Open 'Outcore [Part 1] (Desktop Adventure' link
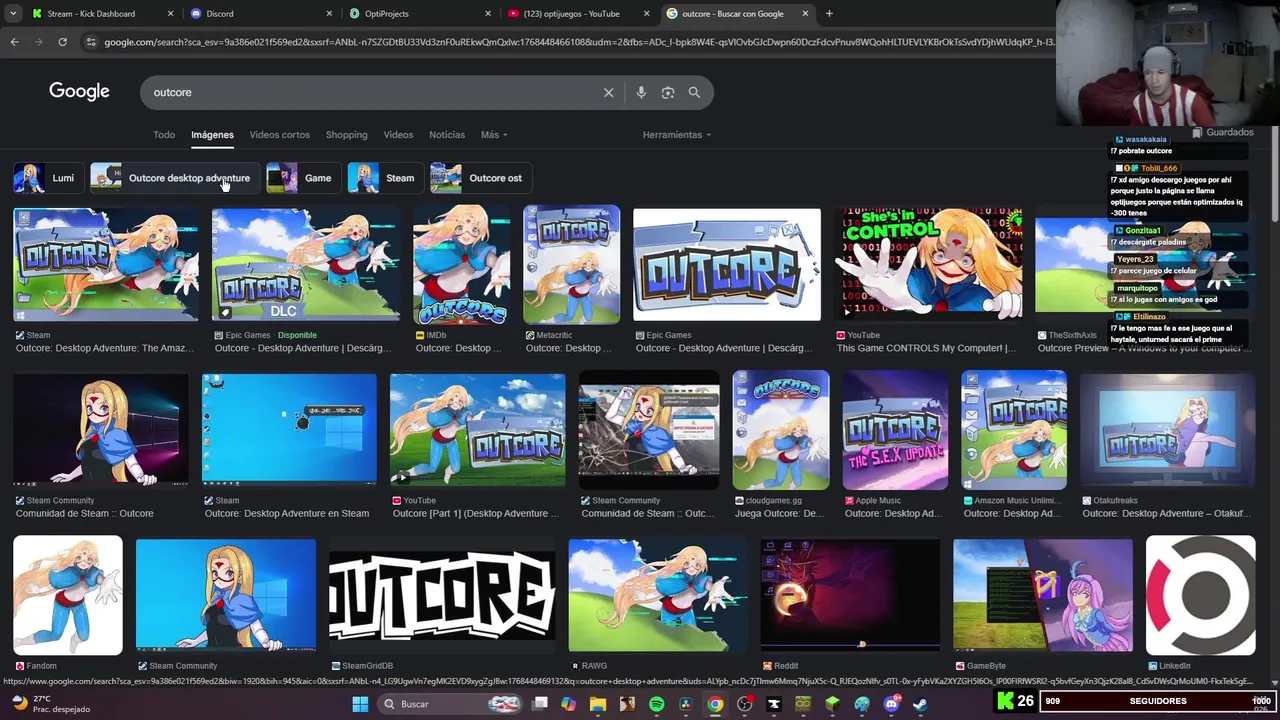Viewport: 1280px width, 720px height. pos(476,513)
